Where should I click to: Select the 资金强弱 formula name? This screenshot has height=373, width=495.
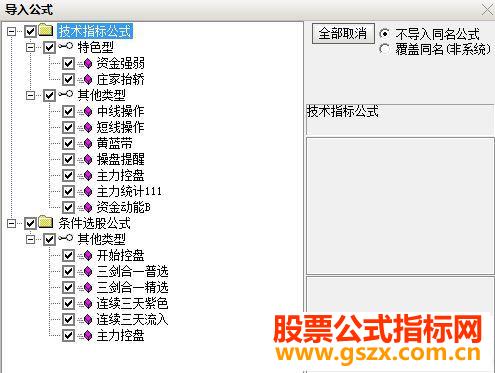(x=121, y=63)
